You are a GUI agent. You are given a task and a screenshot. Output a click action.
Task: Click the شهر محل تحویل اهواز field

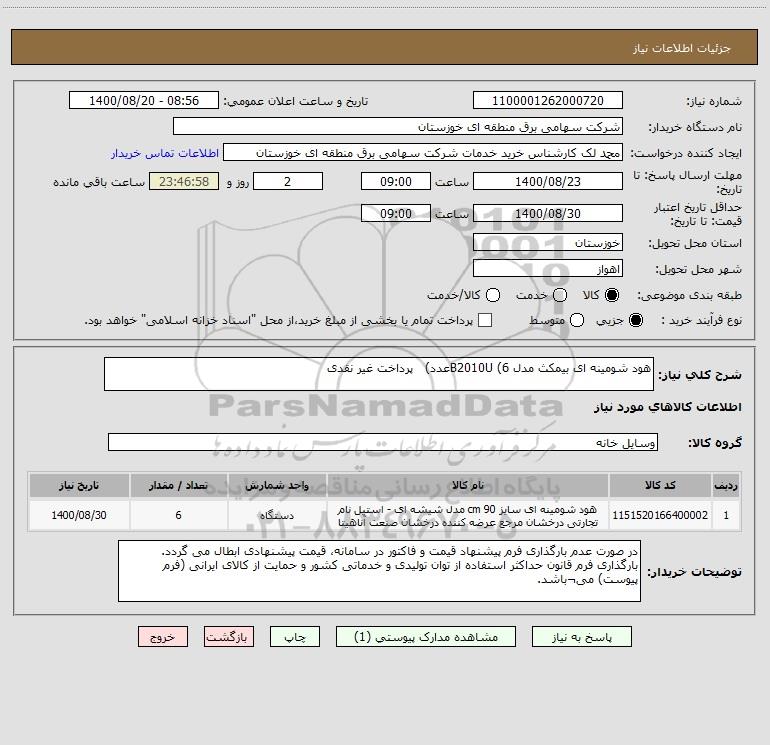point(548,268)
